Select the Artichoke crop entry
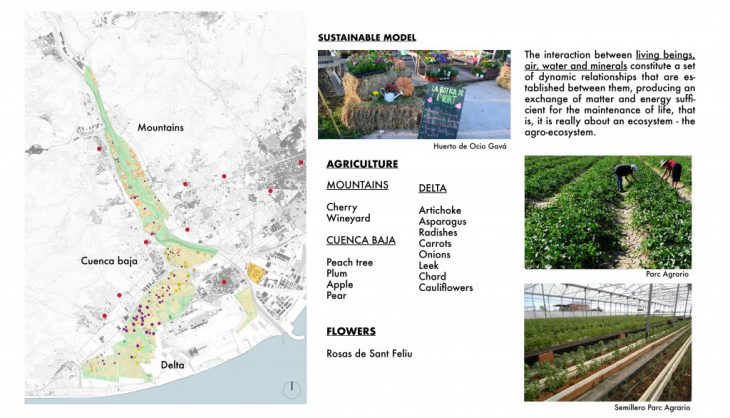Image resolution: width=730 pixels, height=418 pixels. point(441,210)
